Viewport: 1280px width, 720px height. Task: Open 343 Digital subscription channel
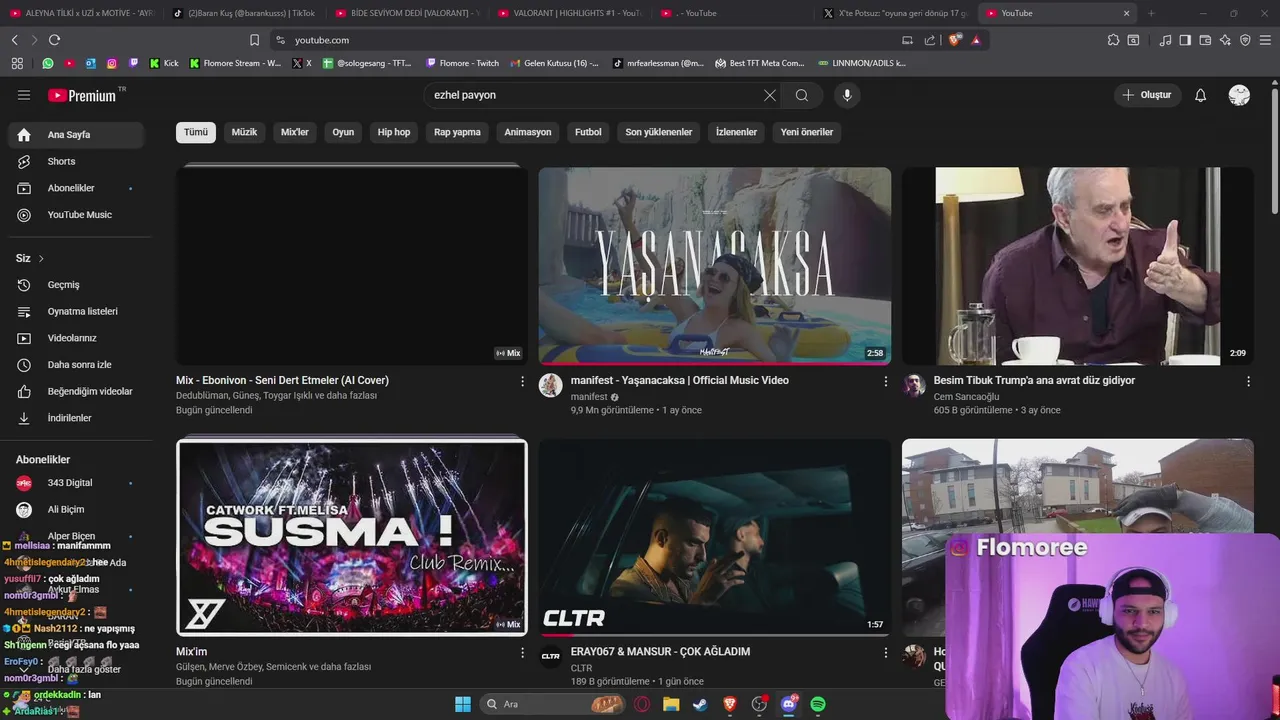76,483
